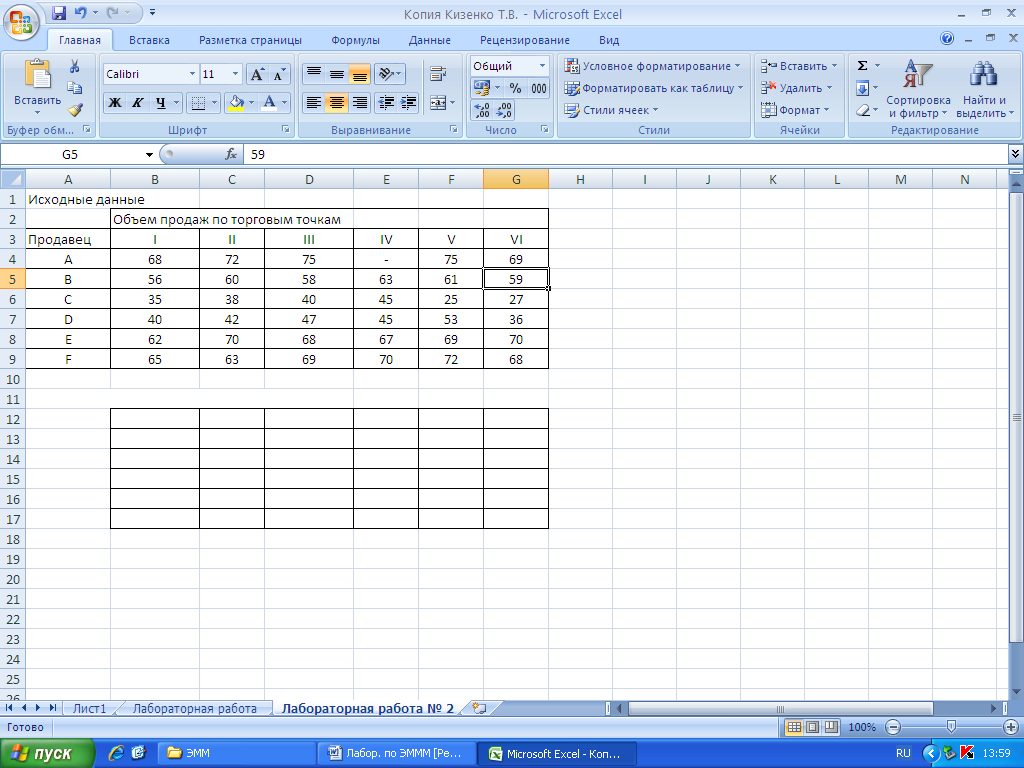The height and width of the screenshot is (768, 1024).
Task: Click the Wrap Text icon
Action: tap(438, 74)
